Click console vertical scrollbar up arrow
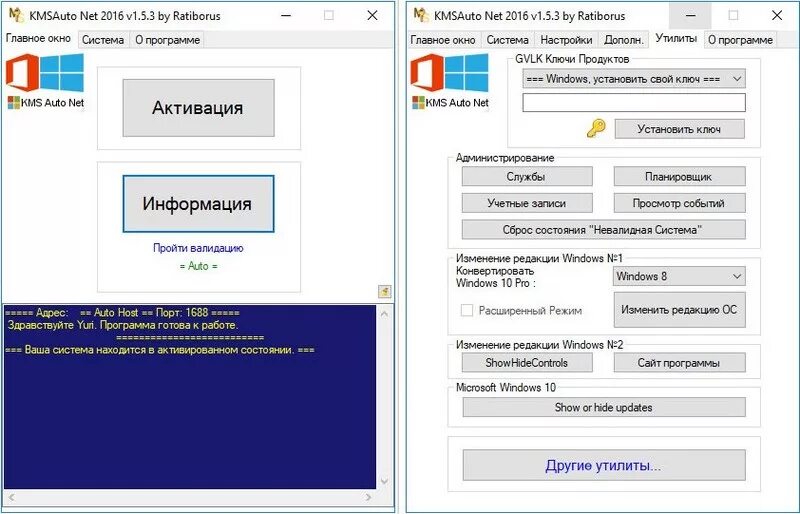The image size is (800, 514). click(x=385, y=313)
